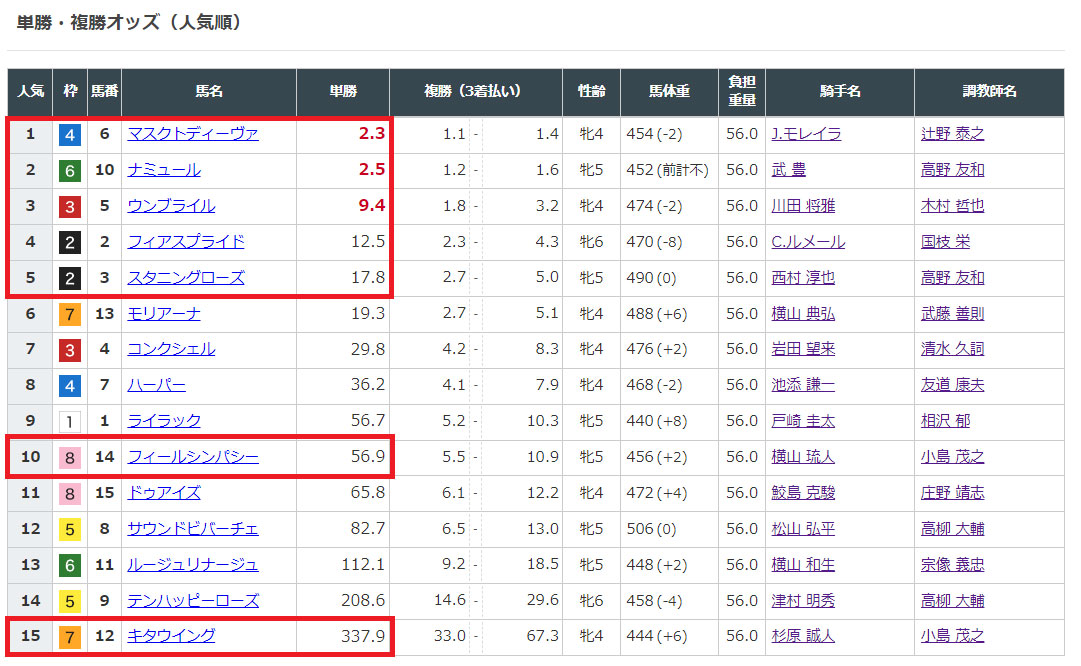The height and width of the screenshot is (666, 1081).
Task: Click the 単勝 column header
Action: pyautogui.click(x=343, y=91)
